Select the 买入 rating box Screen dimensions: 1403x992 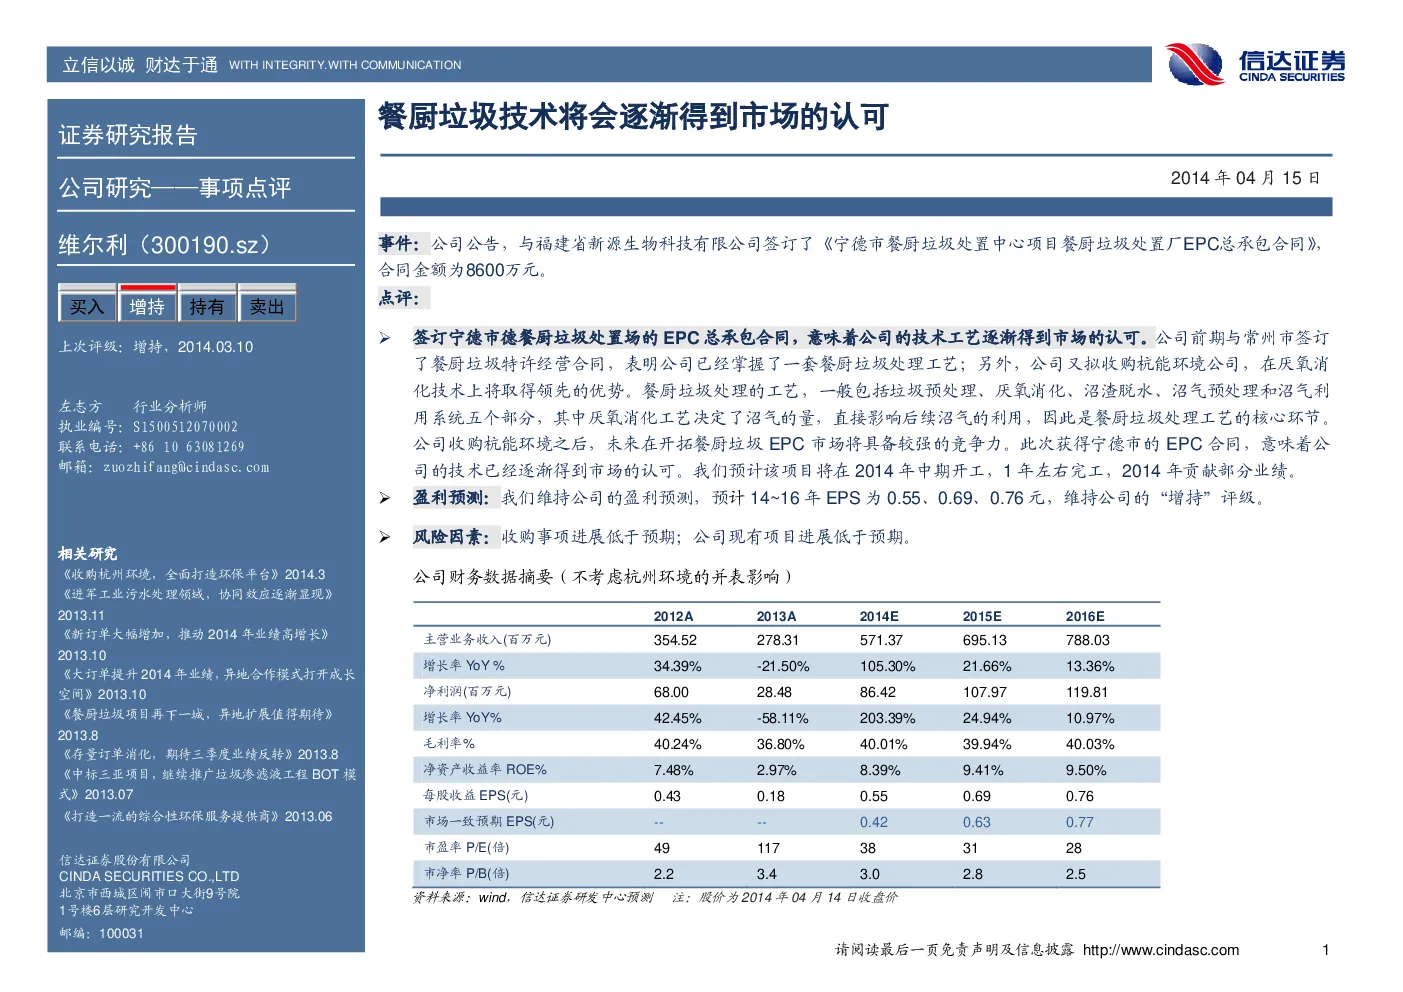87,306
